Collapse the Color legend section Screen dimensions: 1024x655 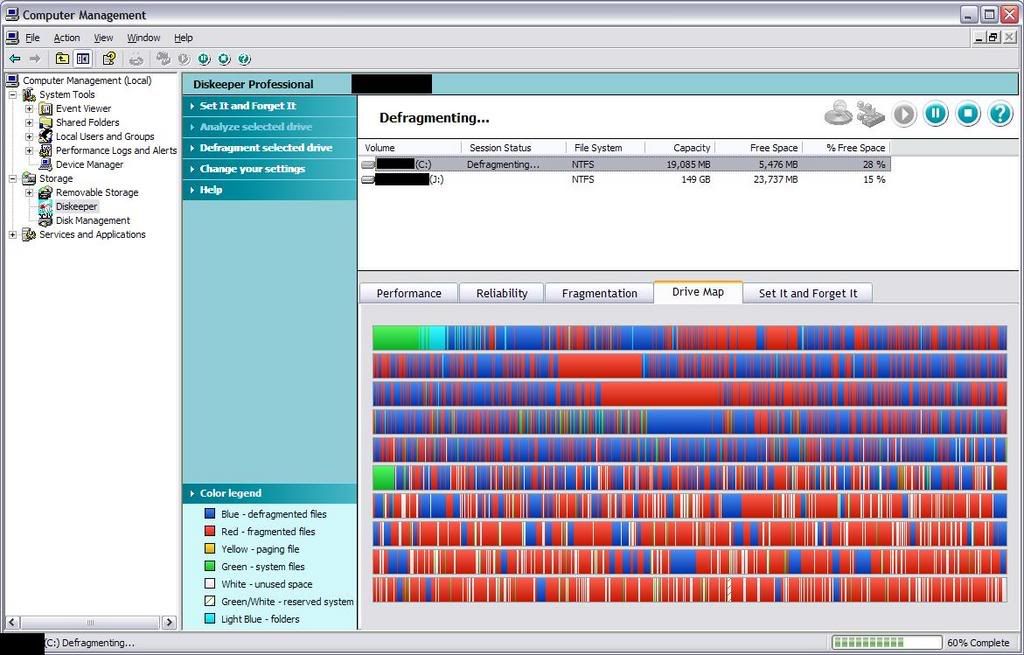270,493
